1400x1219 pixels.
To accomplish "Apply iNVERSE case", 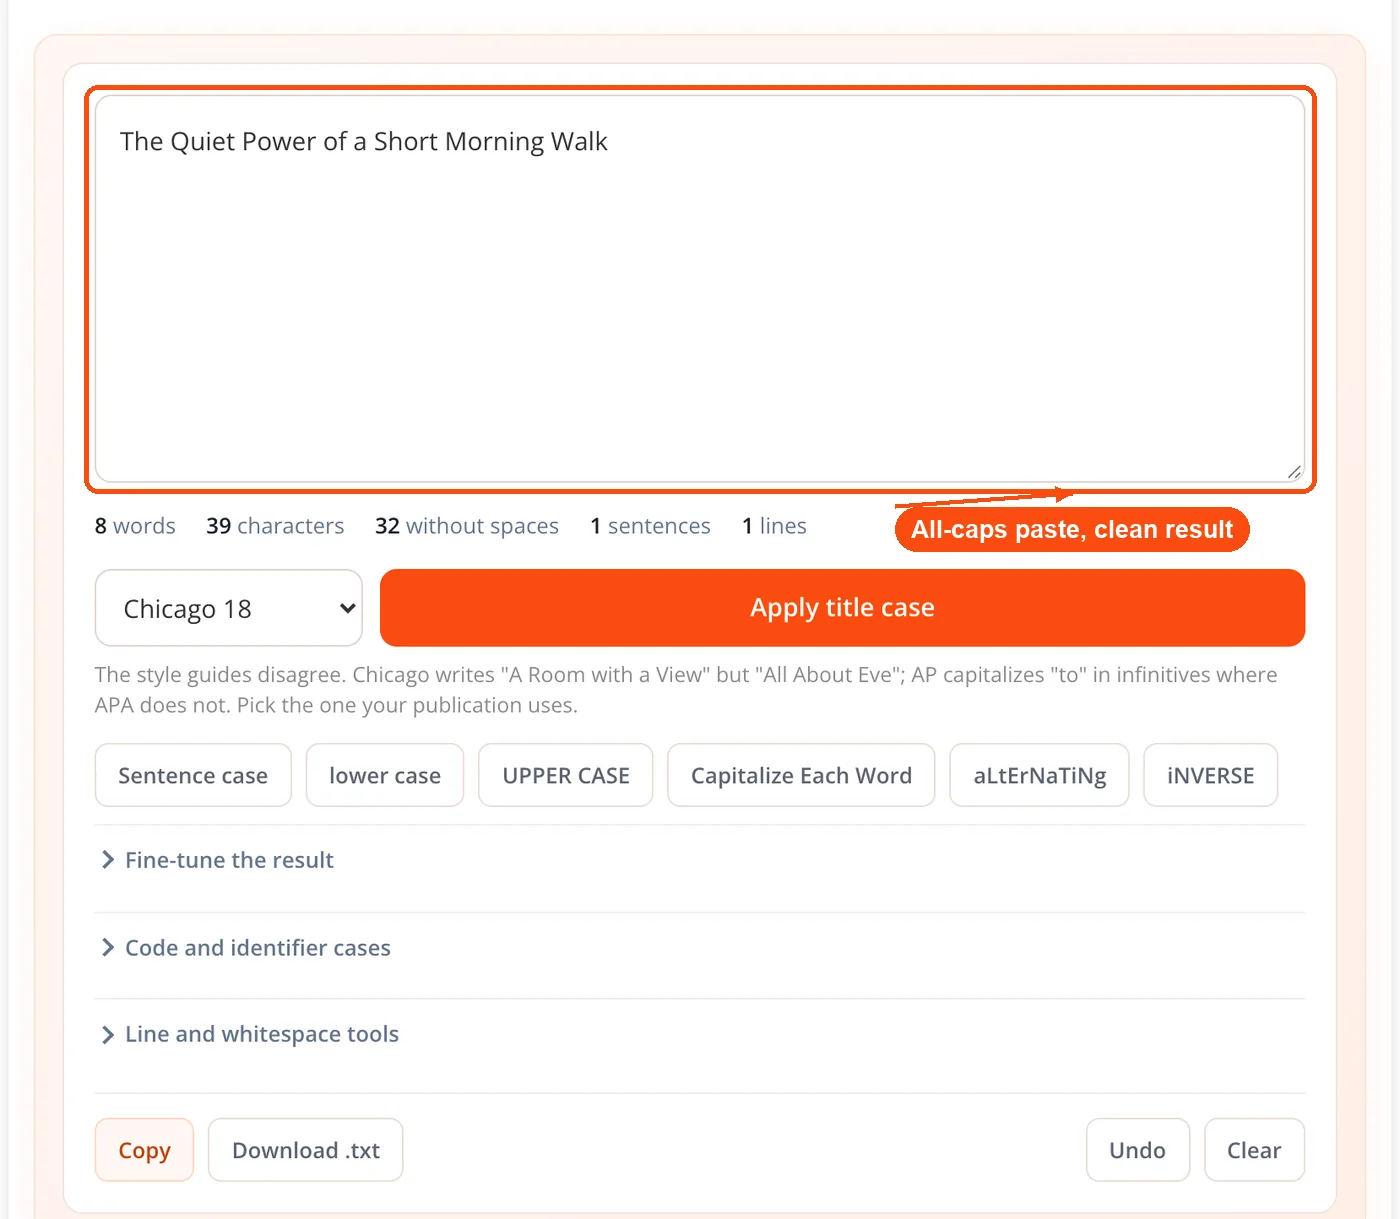I will [x=1210, y=775].
